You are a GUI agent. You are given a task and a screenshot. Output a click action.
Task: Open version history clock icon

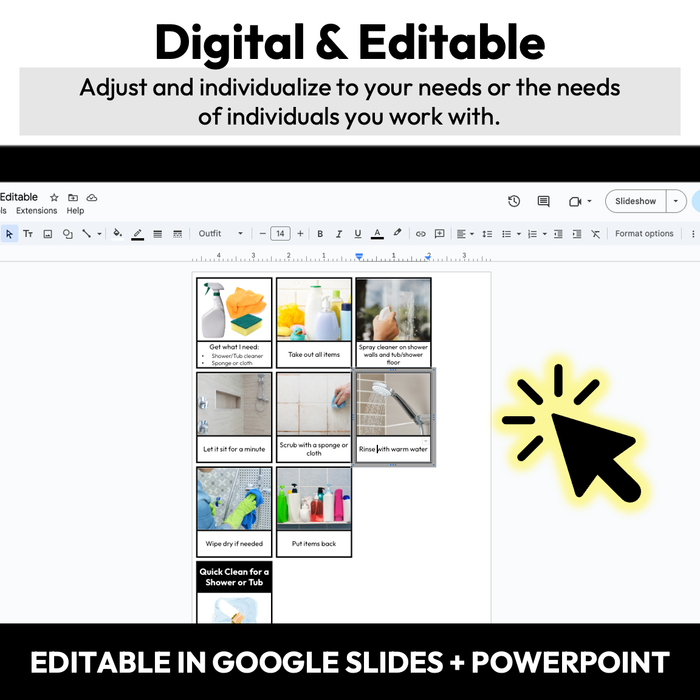pyautogui.click(x=514, y=201)
